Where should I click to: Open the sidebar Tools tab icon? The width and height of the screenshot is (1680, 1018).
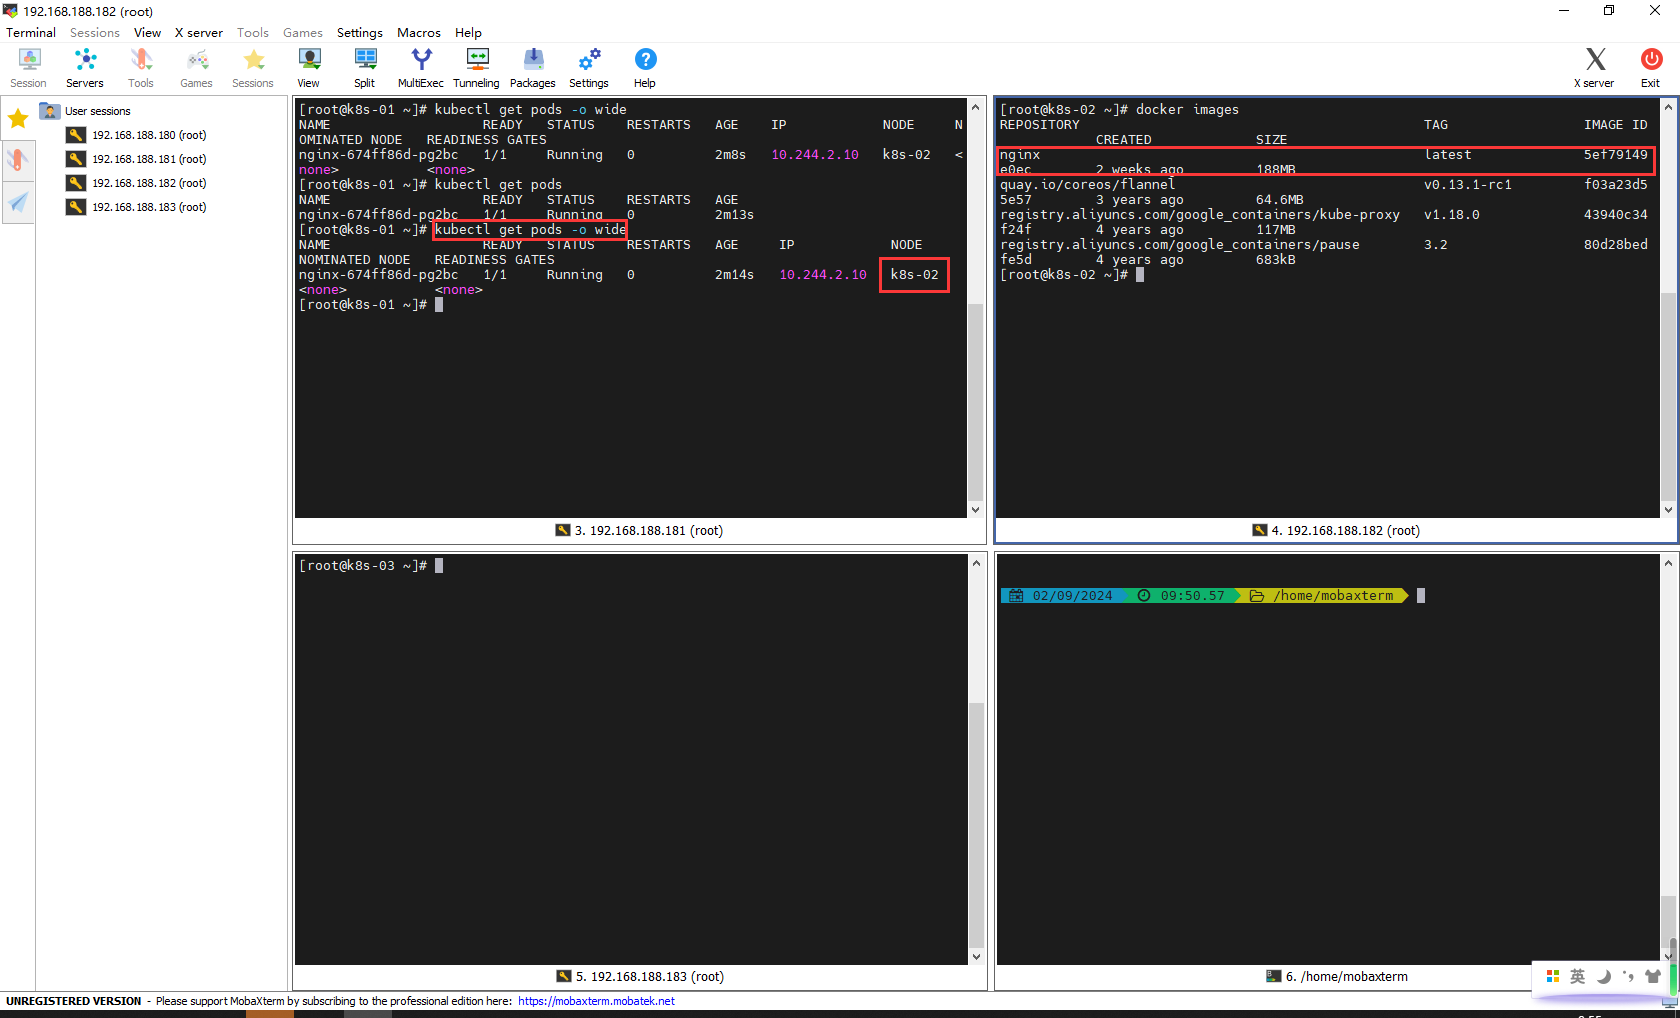click(18, 160)
